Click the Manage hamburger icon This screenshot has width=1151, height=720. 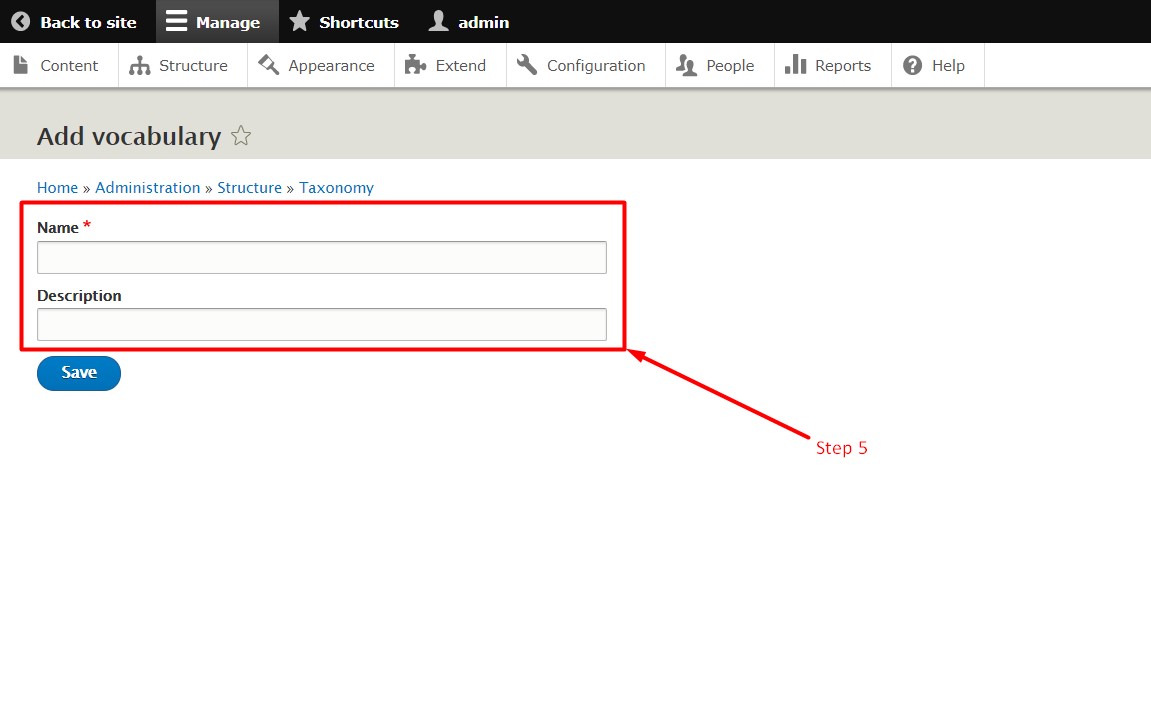pyautogui.click(x=176, y=21)
